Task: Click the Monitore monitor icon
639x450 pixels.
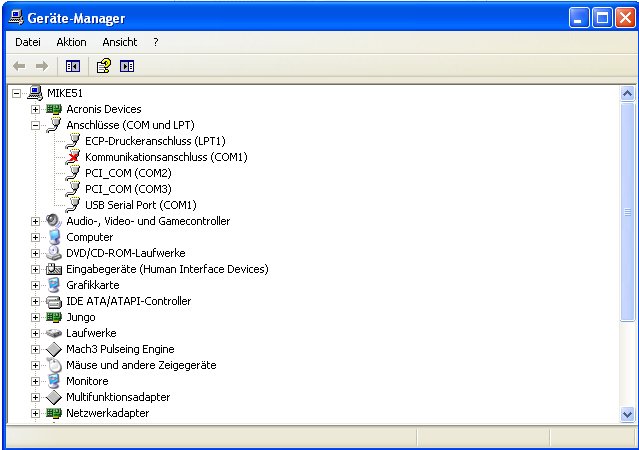Action: [x=54, y=381]
